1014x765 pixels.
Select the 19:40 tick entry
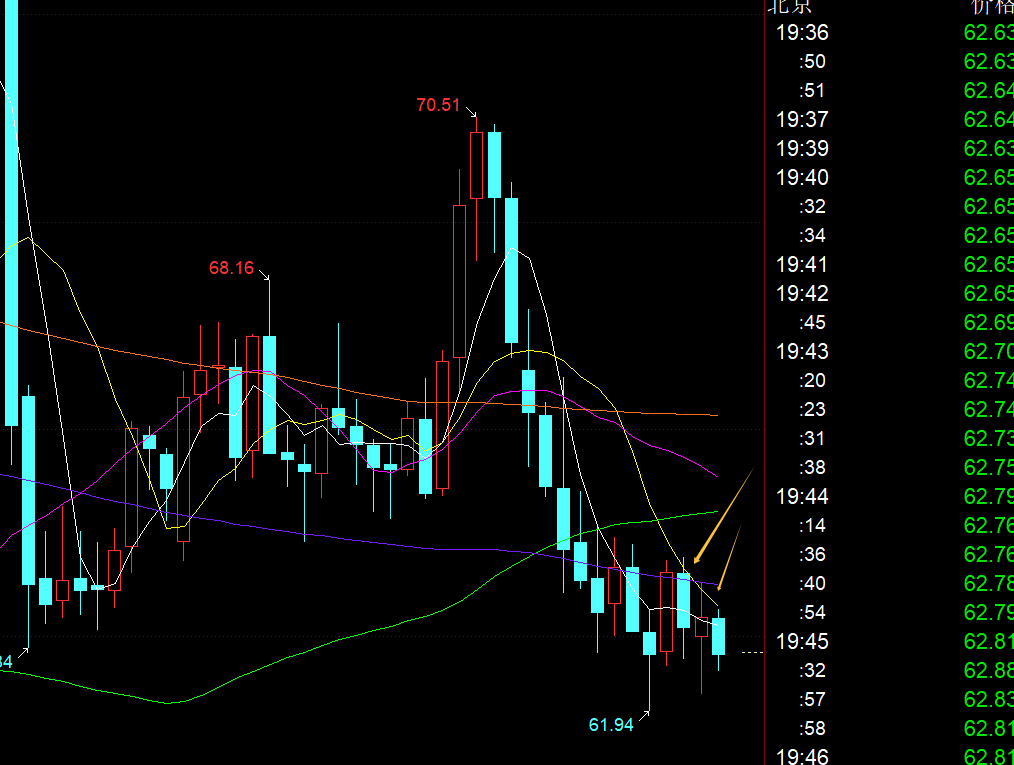[x=802, y=178]
